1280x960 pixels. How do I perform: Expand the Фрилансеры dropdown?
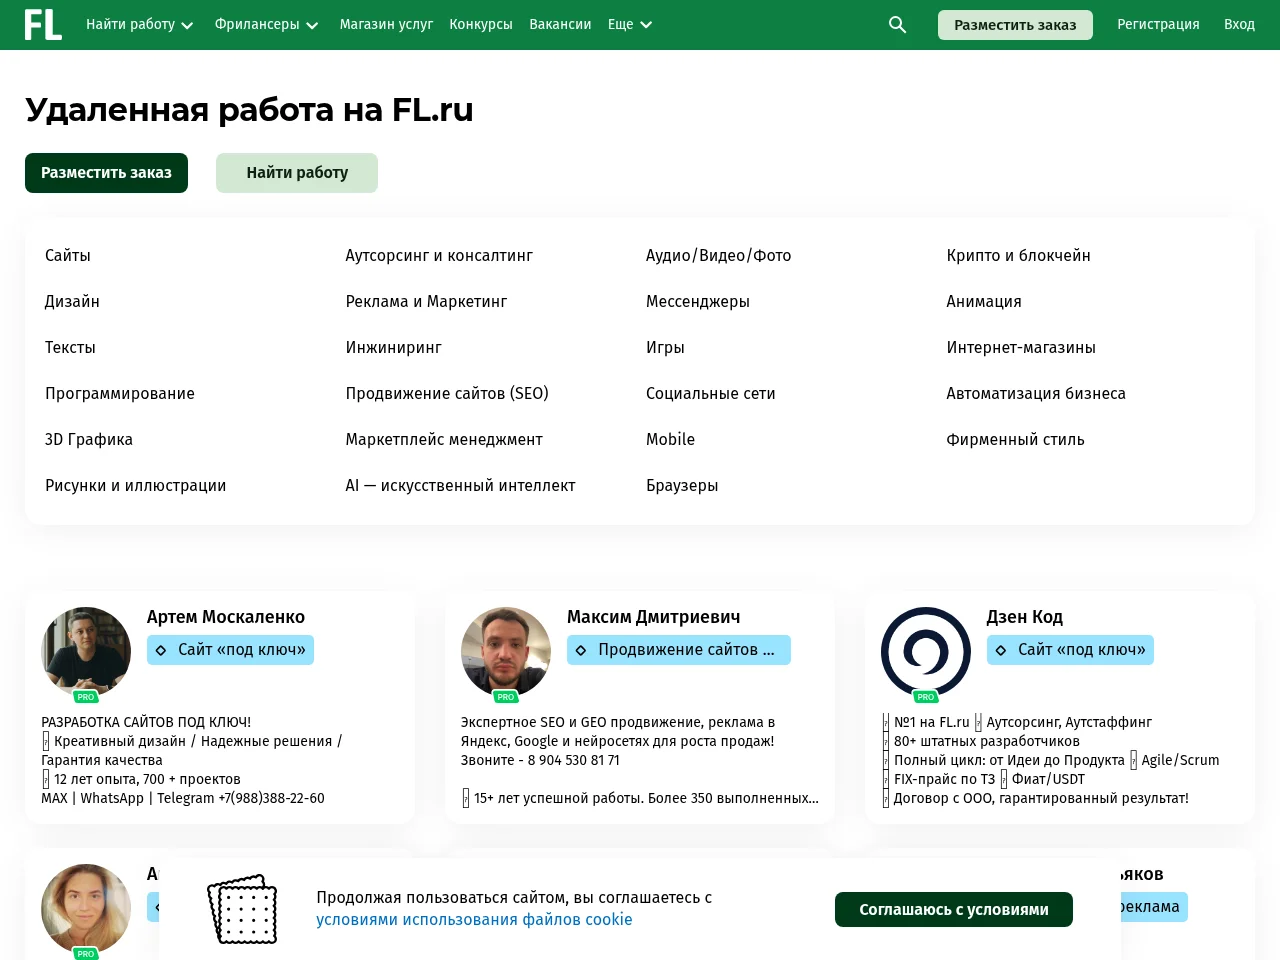coord(266,25)
